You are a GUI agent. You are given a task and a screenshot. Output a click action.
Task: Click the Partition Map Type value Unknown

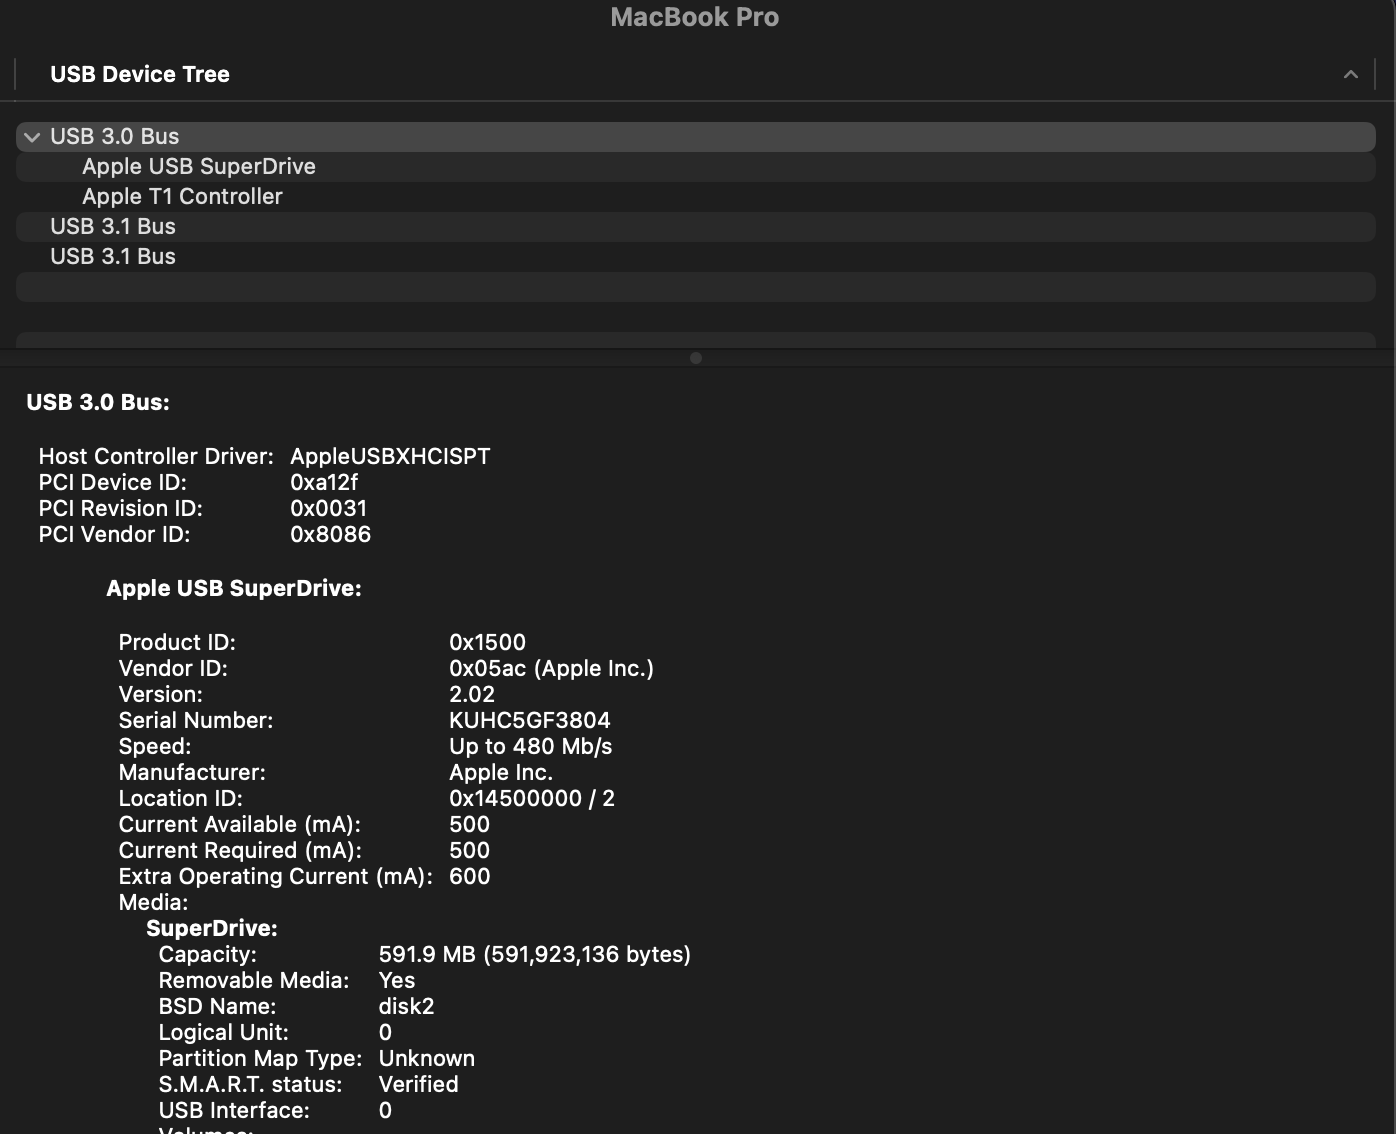coord(426,1058)
